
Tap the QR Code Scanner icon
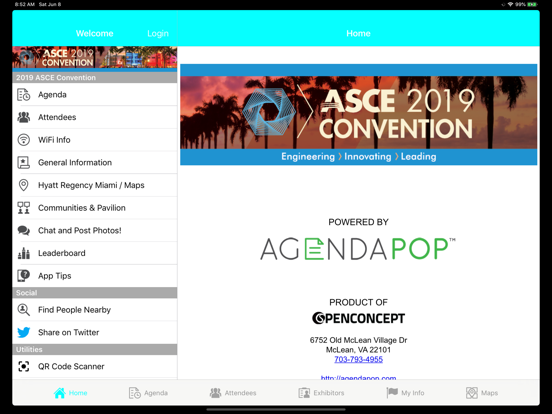[24, 366]
